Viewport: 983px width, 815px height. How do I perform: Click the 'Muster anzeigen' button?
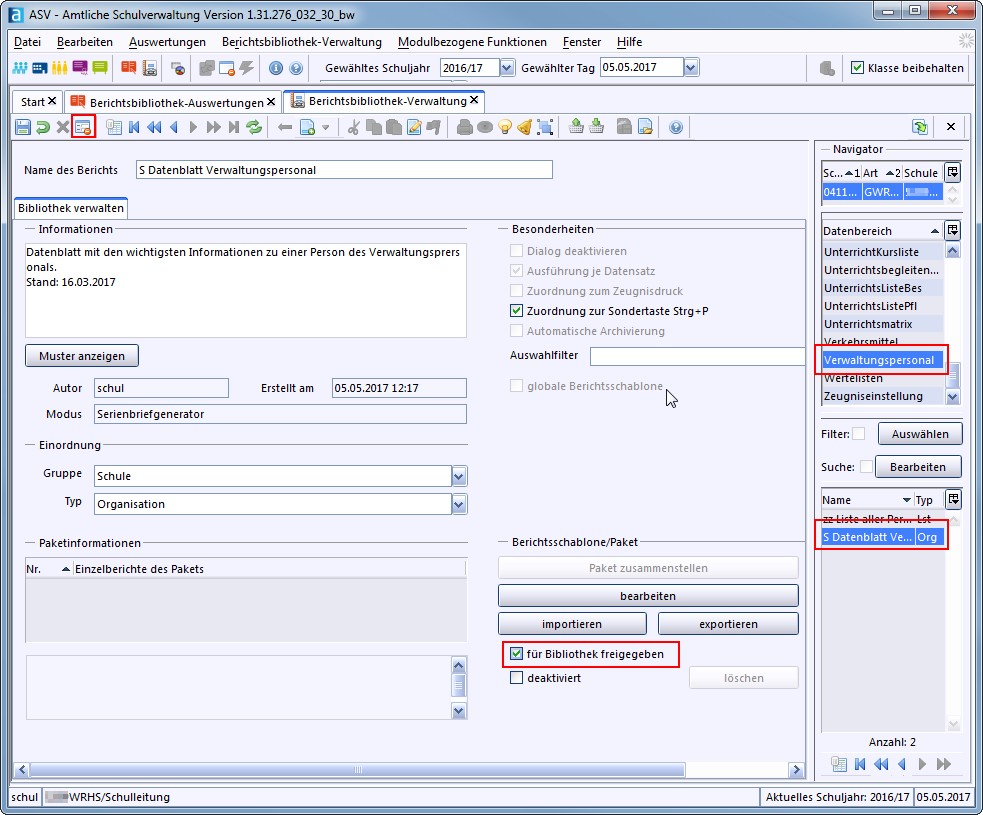coord(82,356)
